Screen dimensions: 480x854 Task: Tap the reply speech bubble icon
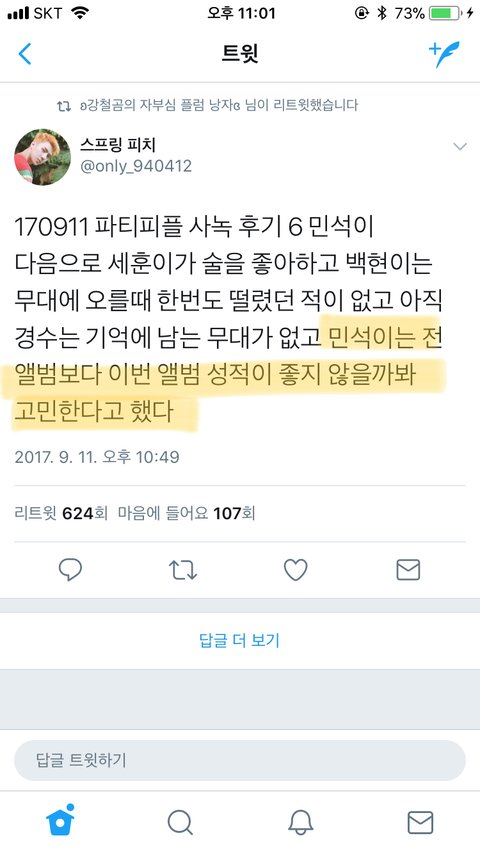click(70, 570)
